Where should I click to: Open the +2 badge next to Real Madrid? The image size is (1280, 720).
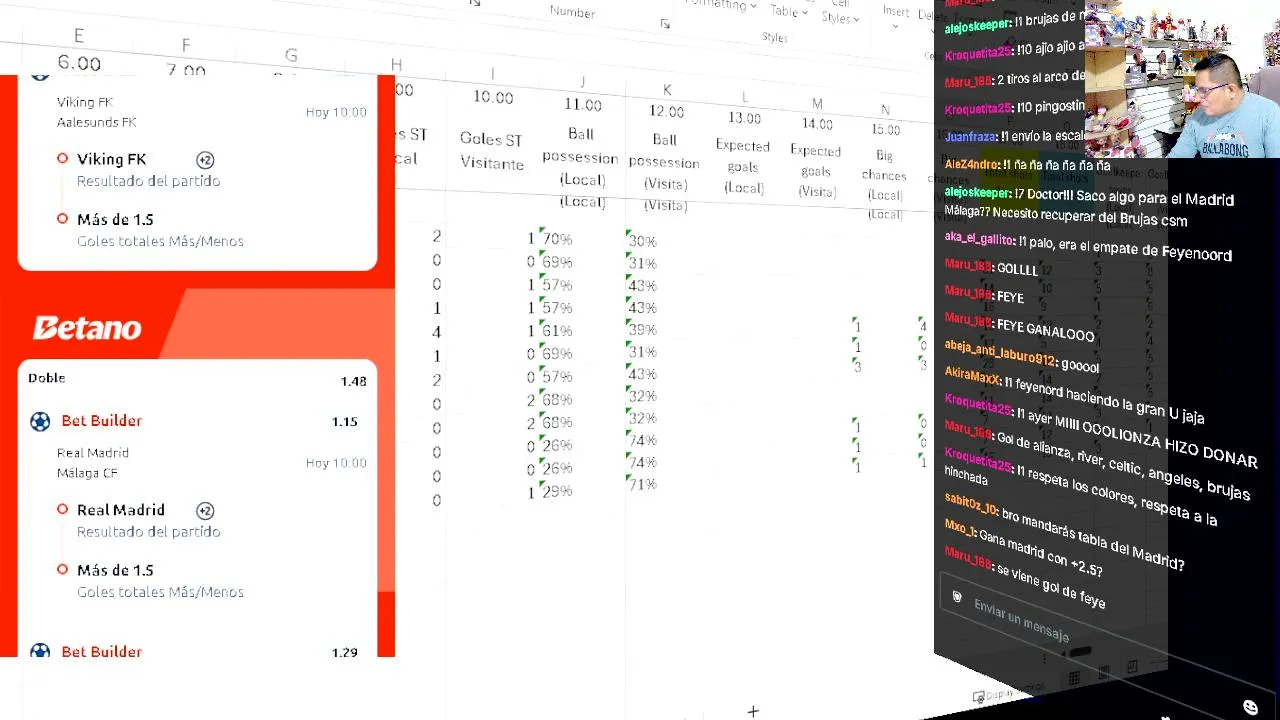(205, 511)
